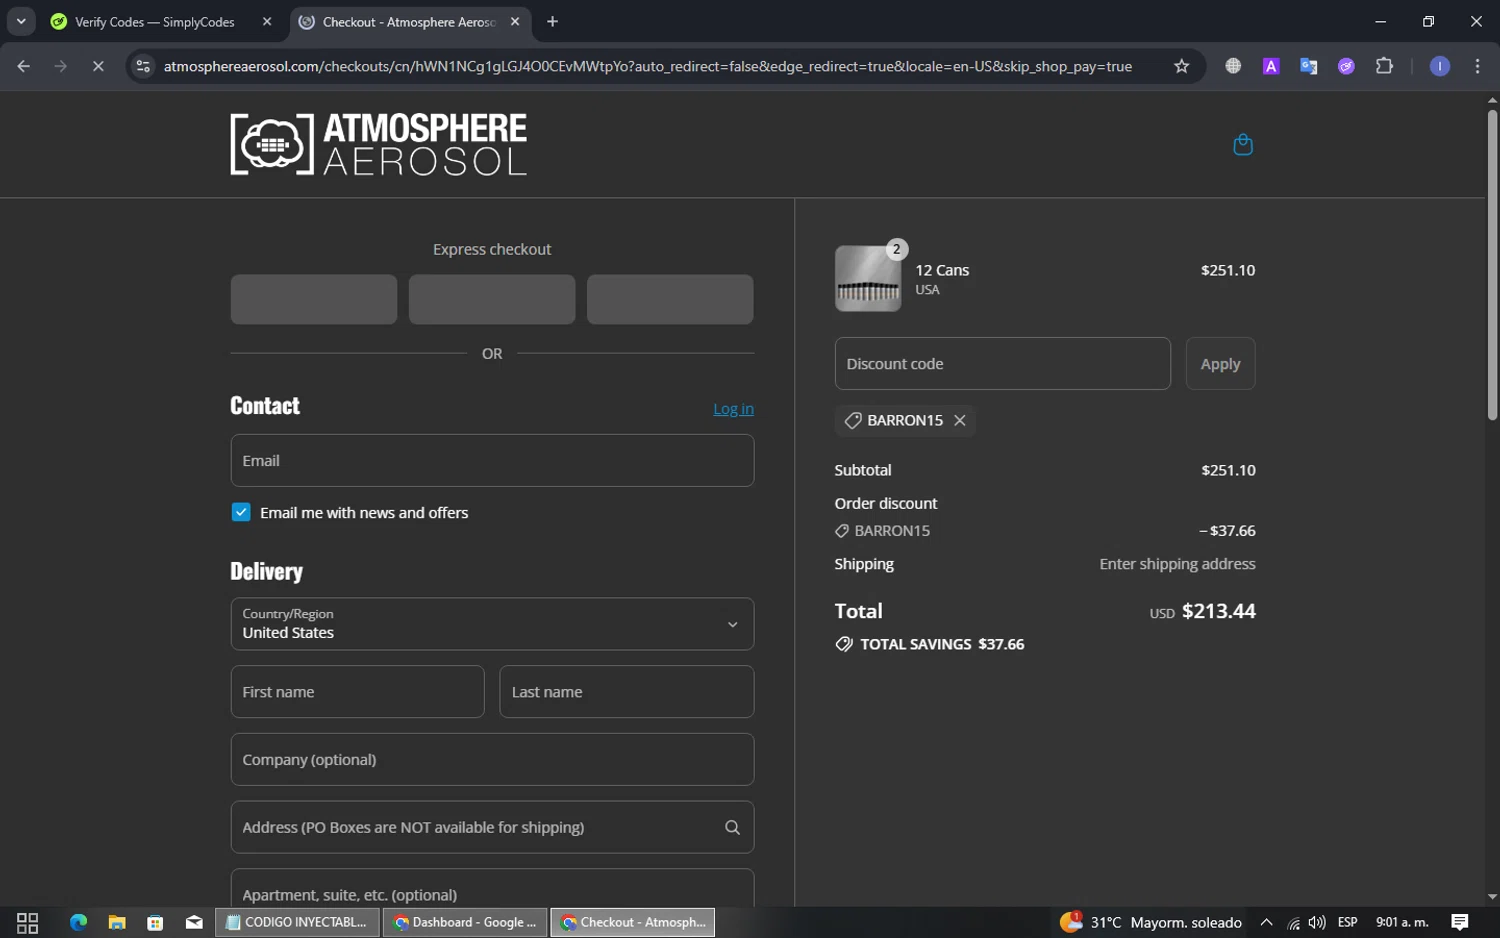Select the Checkout Atmosphere Aerosol tab
1500x938 pixels.
pos(410,21)
